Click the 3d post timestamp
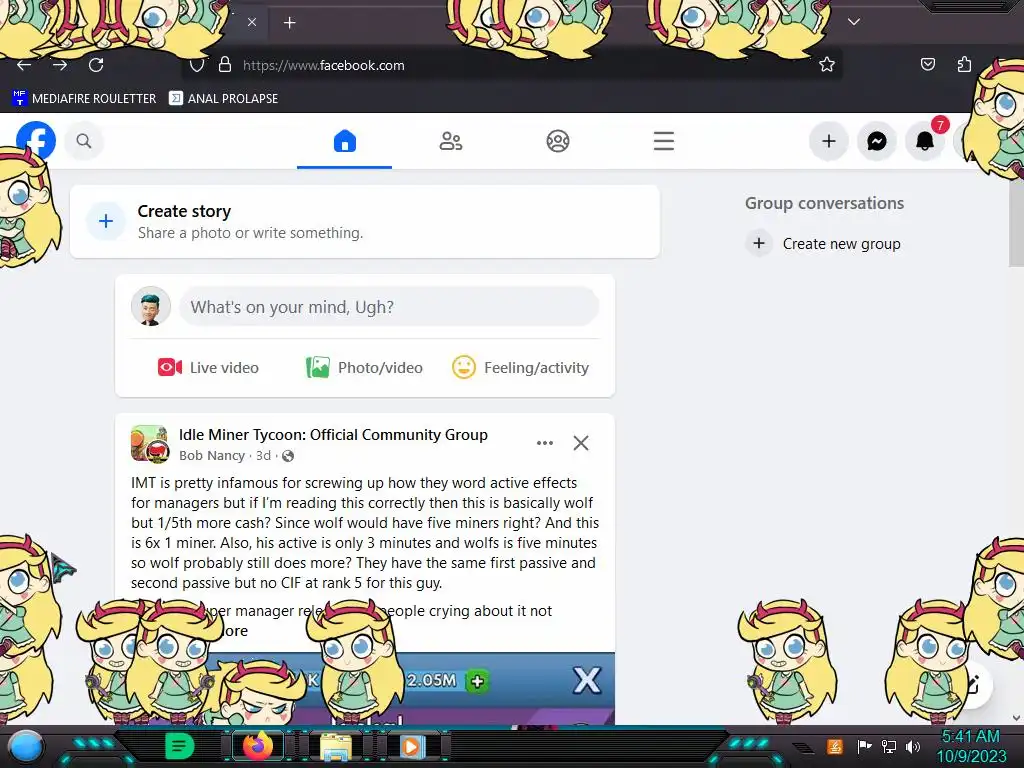 [263, 456]
